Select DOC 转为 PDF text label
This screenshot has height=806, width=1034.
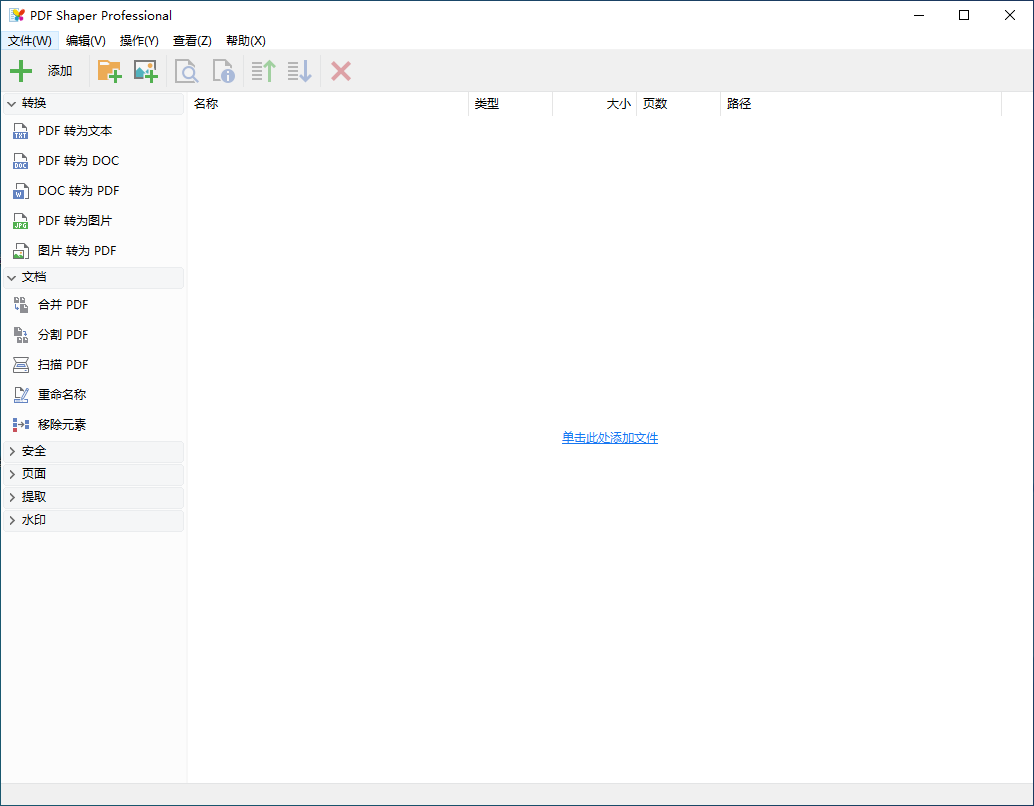(x=78, y=191)
